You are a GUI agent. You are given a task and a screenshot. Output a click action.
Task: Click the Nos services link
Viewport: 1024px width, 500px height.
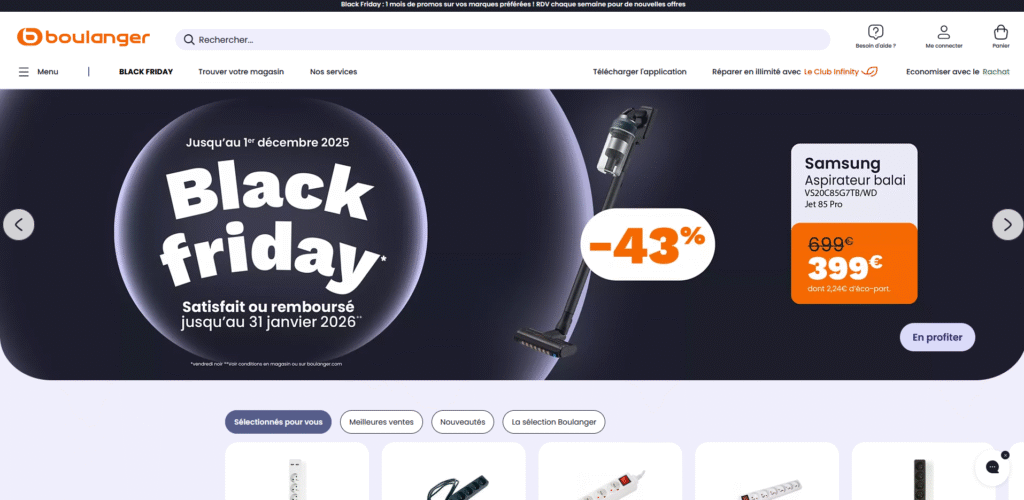click(334, 72)
